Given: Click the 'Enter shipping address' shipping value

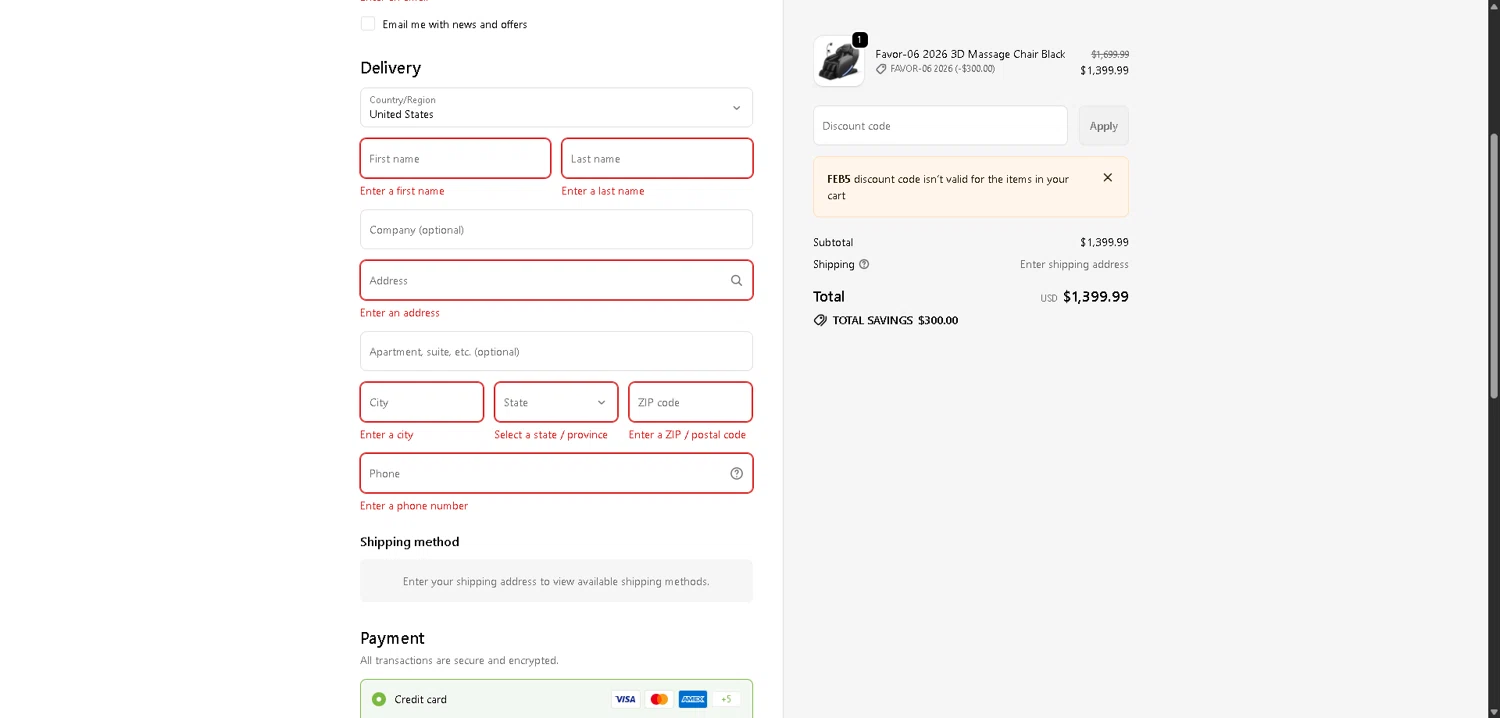Looking at the screenshot, I should (x=1074, y=265).
